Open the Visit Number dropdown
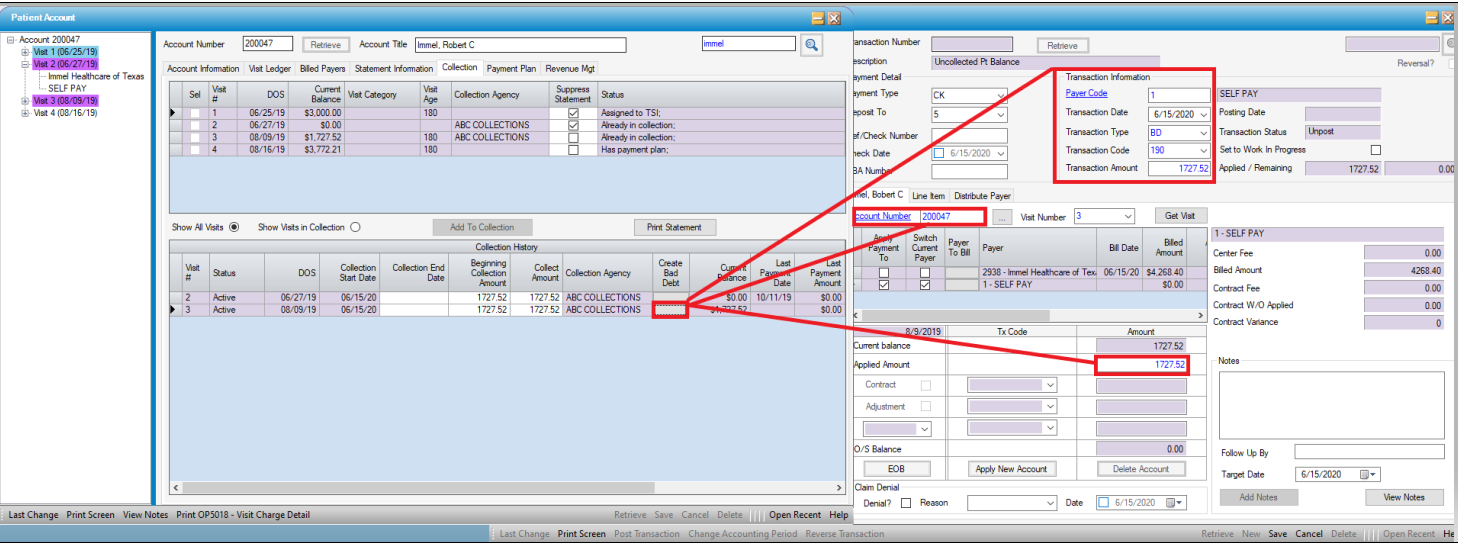The image size is (1458, 543). [x=1128, y=216]
